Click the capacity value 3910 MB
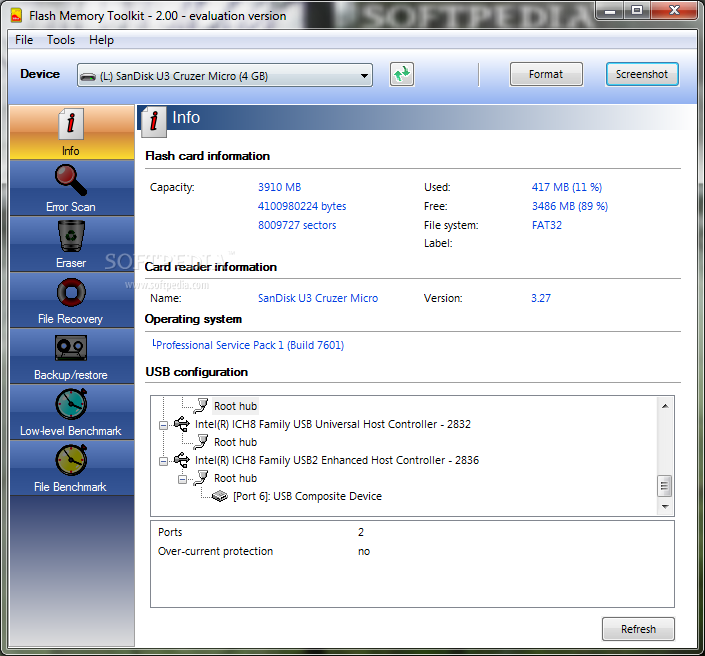The height and width of the screenshot is (656, 705). tap(279, 187)
